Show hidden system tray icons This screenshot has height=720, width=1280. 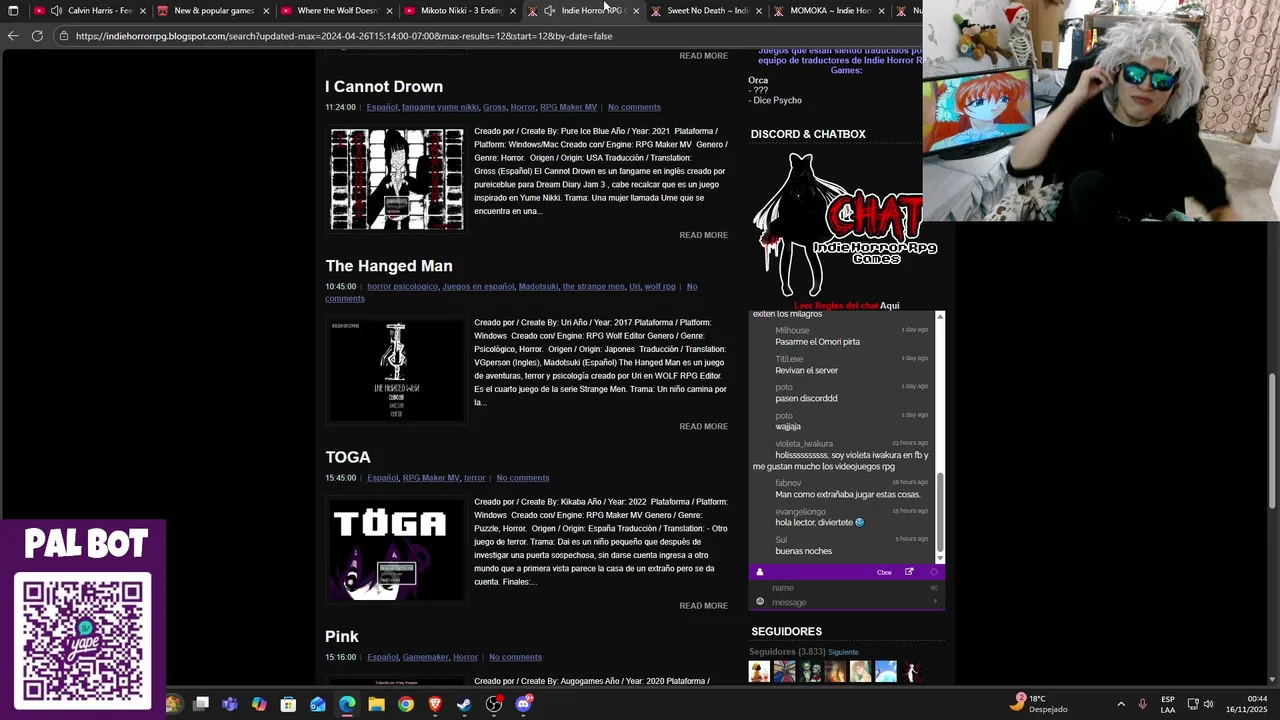1121,704
